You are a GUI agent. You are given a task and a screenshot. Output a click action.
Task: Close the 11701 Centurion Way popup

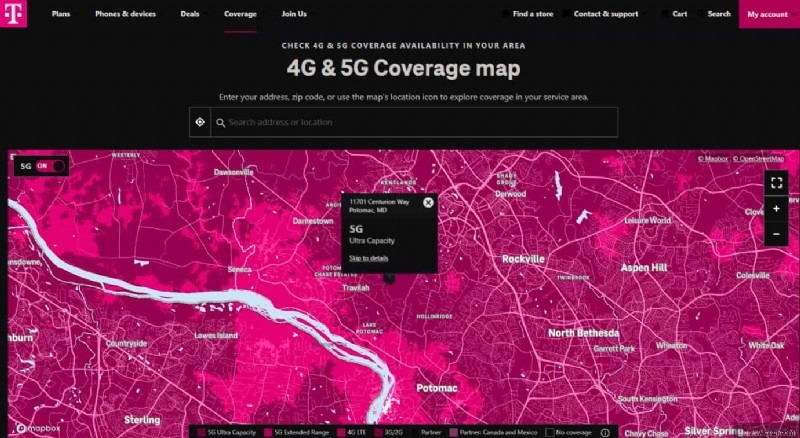point(428,203)
